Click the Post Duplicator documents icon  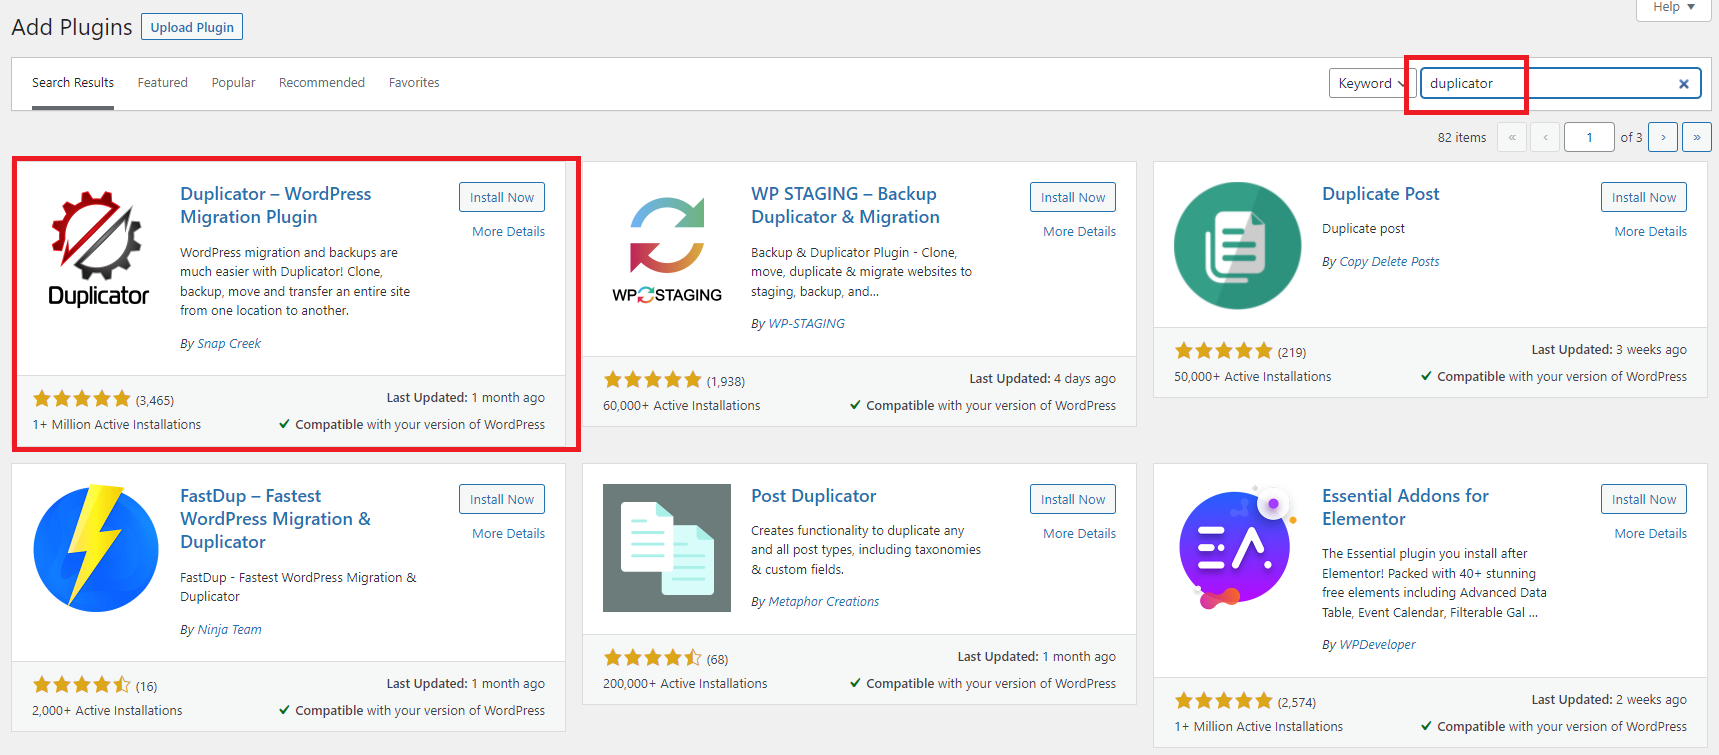tap(667, 548)
